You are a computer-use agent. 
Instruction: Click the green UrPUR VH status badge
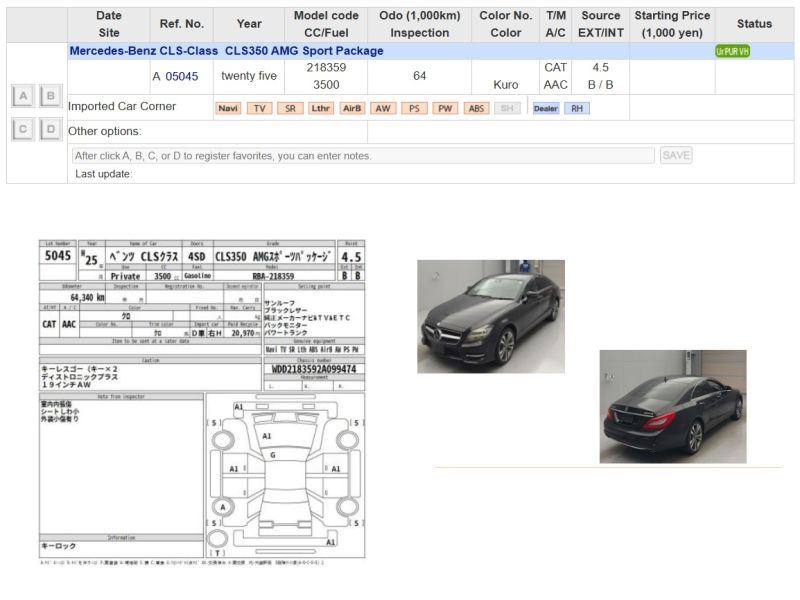[x=732, y=52]
